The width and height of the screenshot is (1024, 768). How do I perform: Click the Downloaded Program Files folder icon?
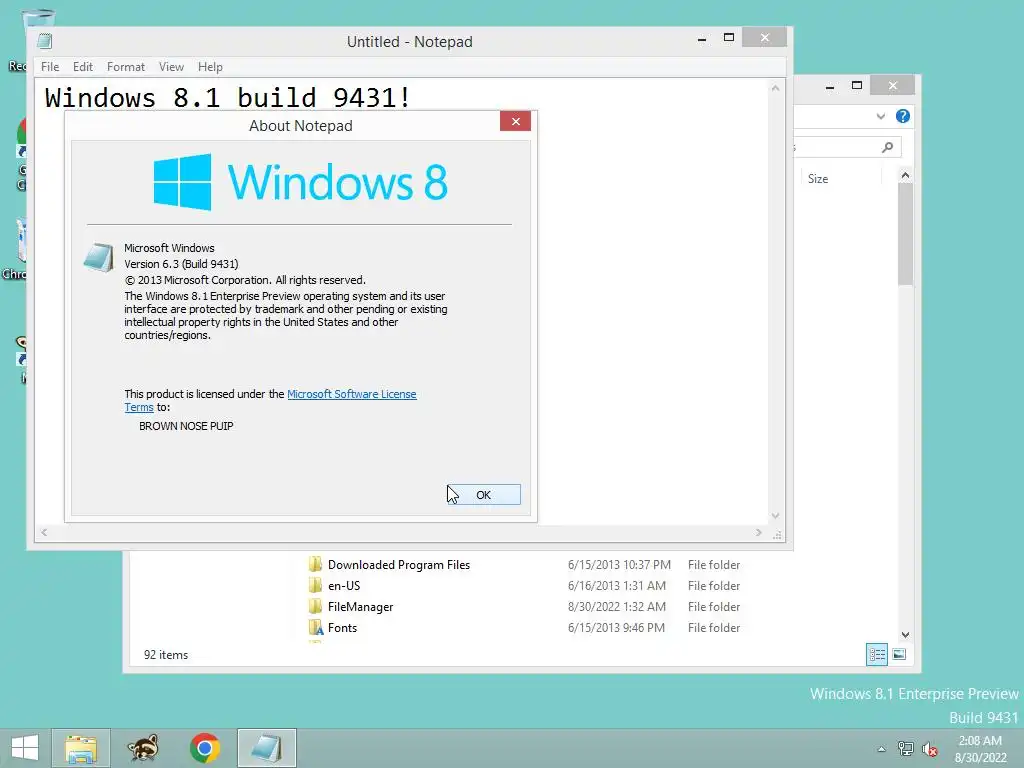coord(315,564)
